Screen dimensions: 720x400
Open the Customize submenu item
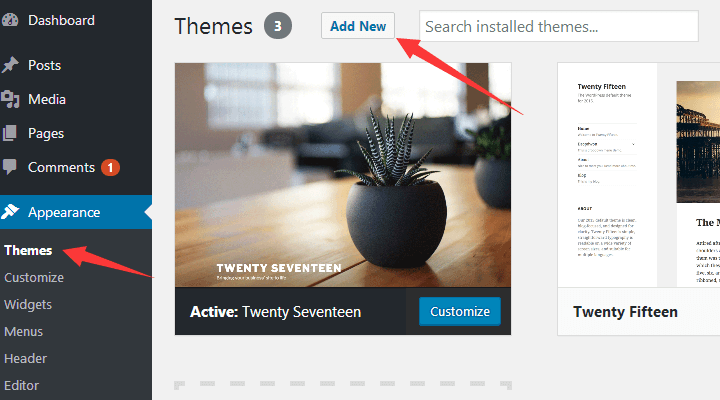[x=34, y=277]
